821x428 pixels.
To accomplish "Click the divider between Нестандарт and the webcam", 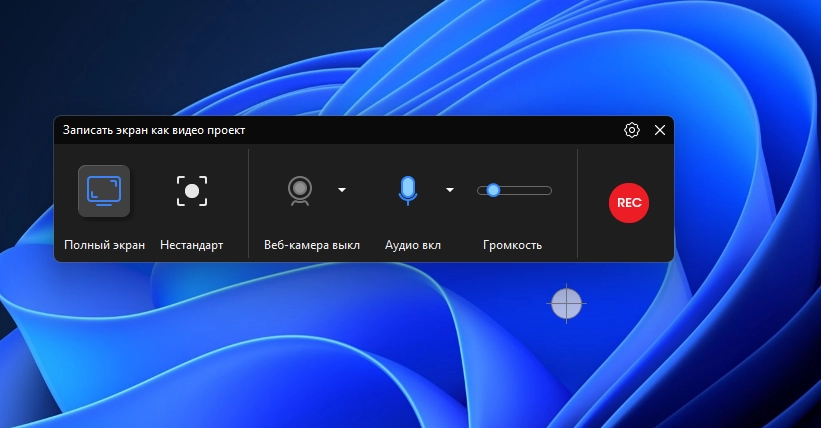I will coord(249,203).
